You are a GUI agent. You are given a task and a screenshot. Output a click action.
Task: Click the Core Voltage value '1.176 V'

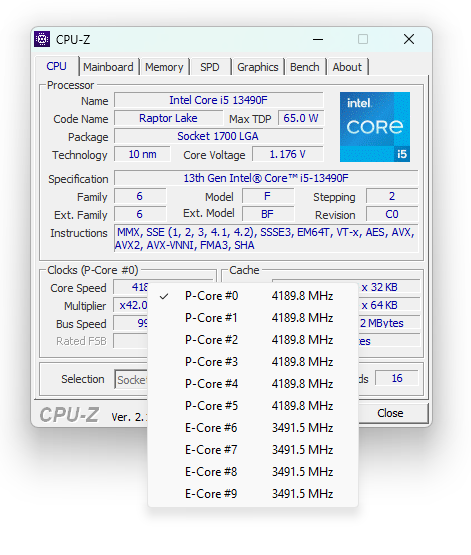pos(288,154)
